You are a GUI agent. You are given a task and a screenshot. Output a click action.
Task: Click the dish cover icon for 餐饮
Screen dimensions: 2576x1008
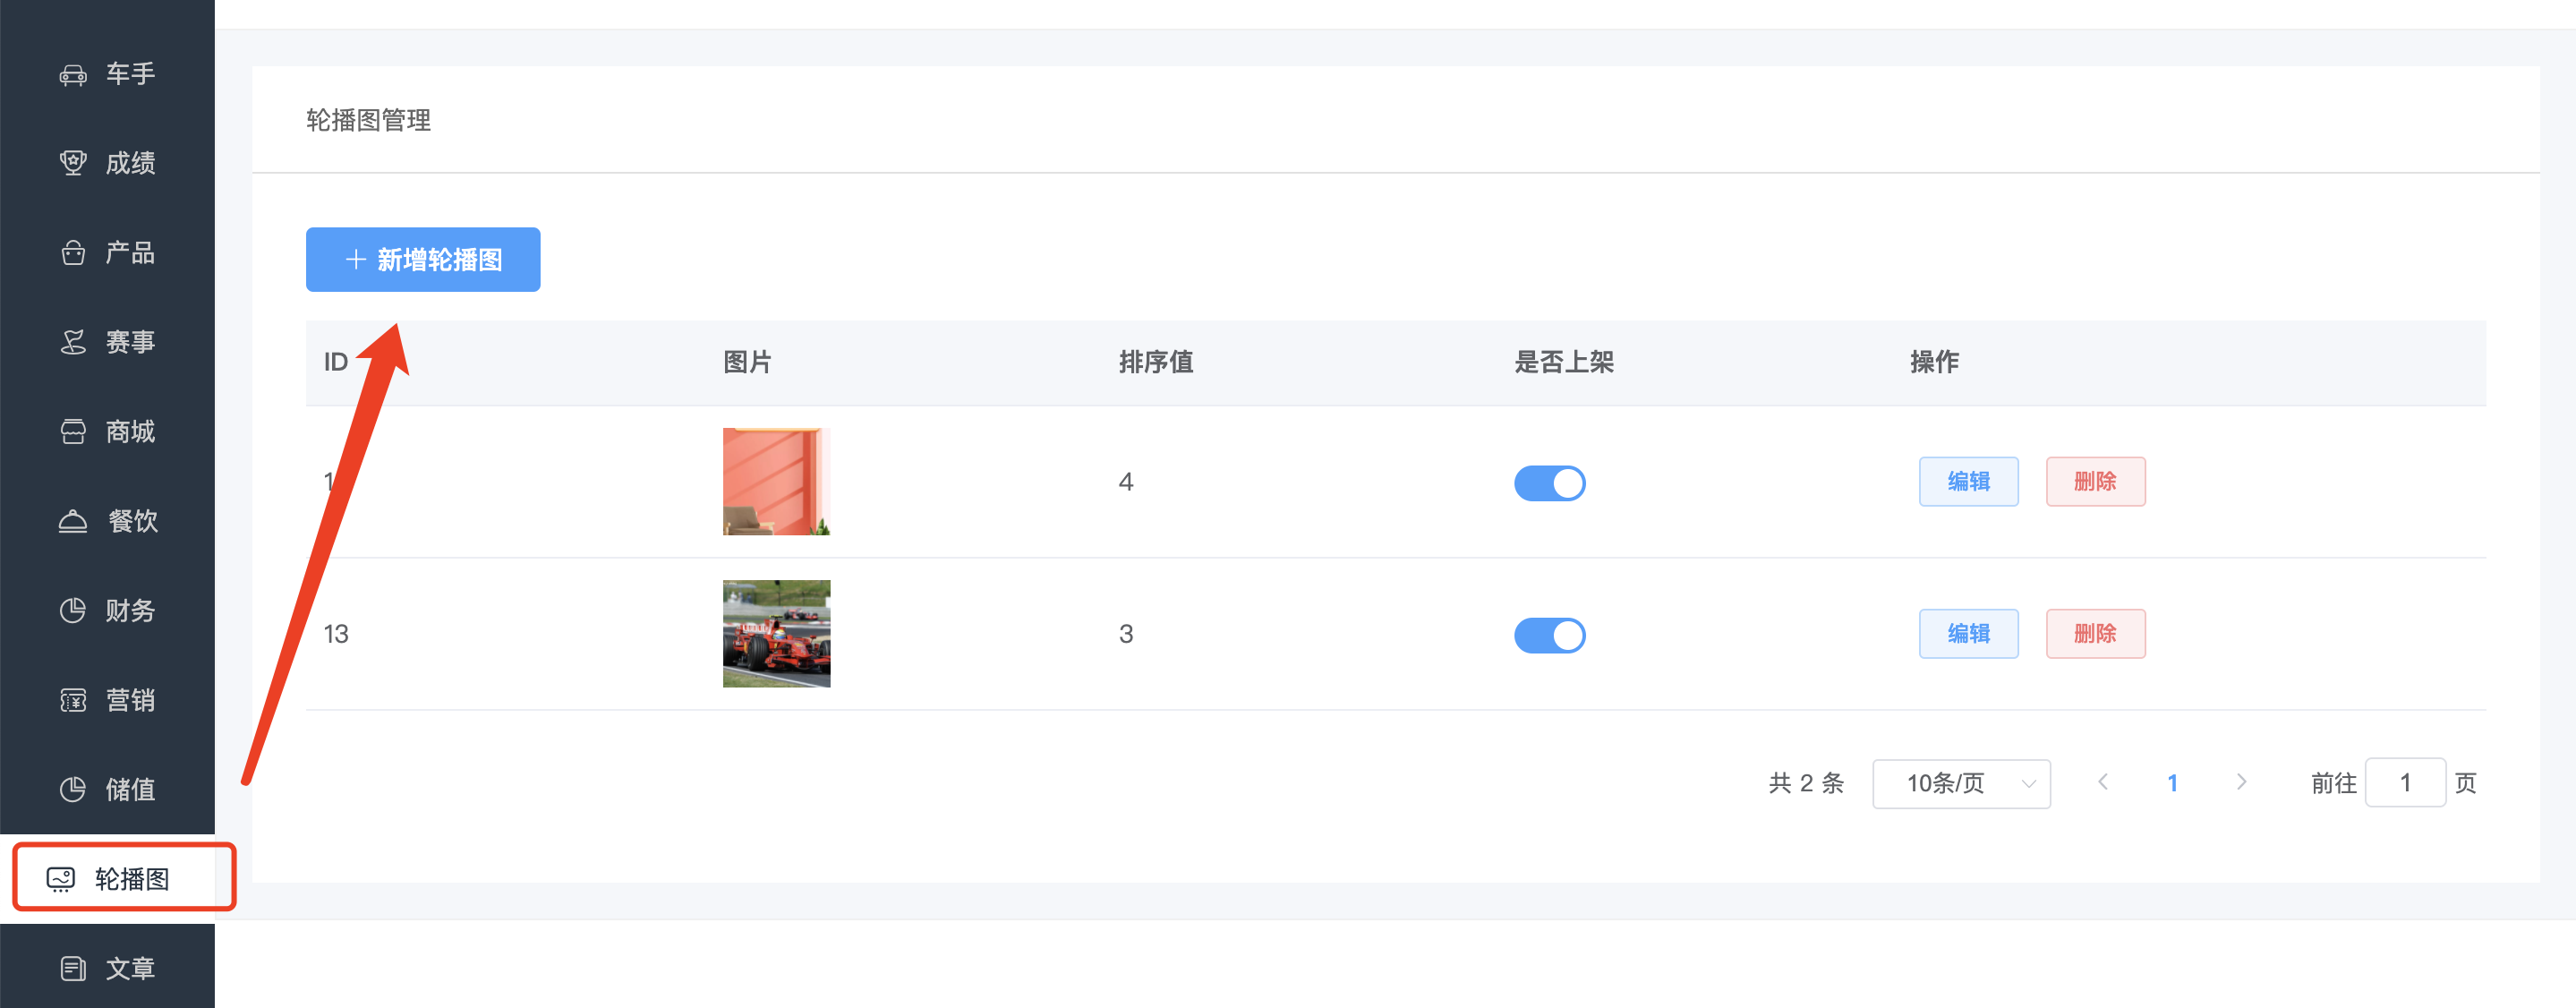coord(73,521)
